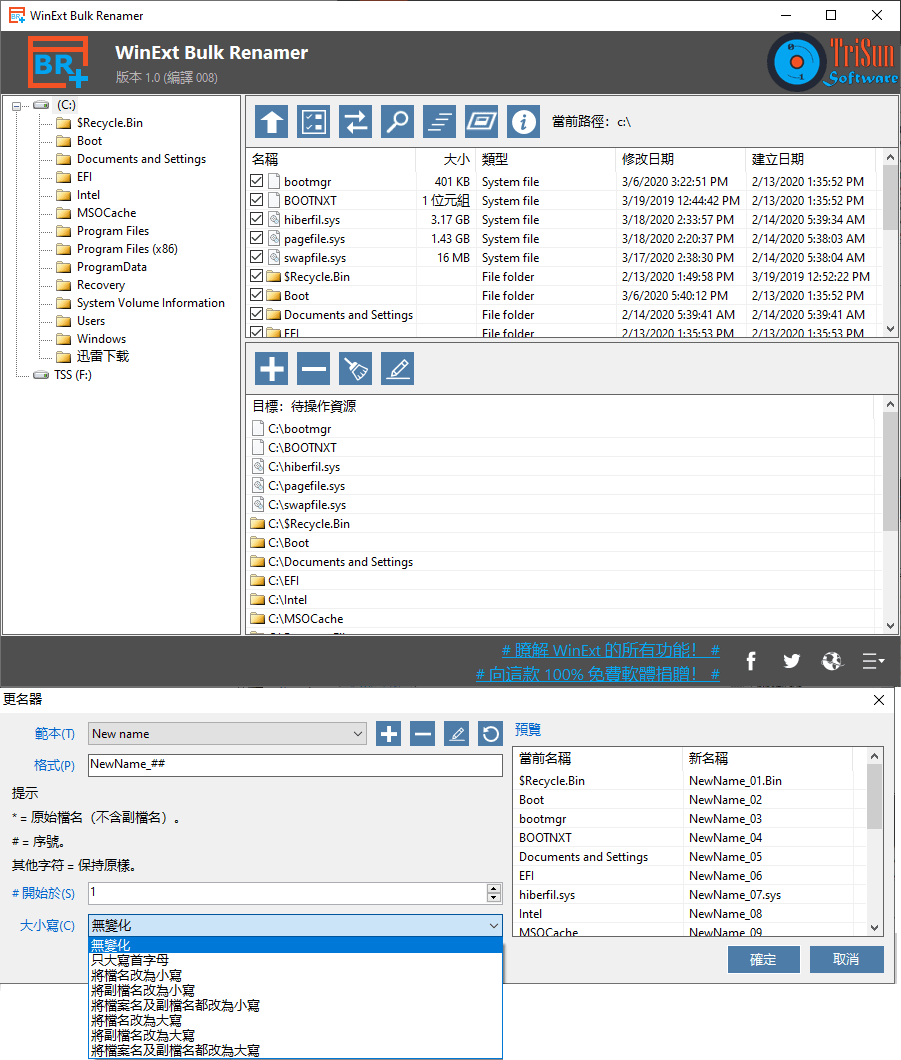The height and width of the screenshot is (1060, 901).
Task: Uncheck the bootmgr file checkbox
Action: 256,180
